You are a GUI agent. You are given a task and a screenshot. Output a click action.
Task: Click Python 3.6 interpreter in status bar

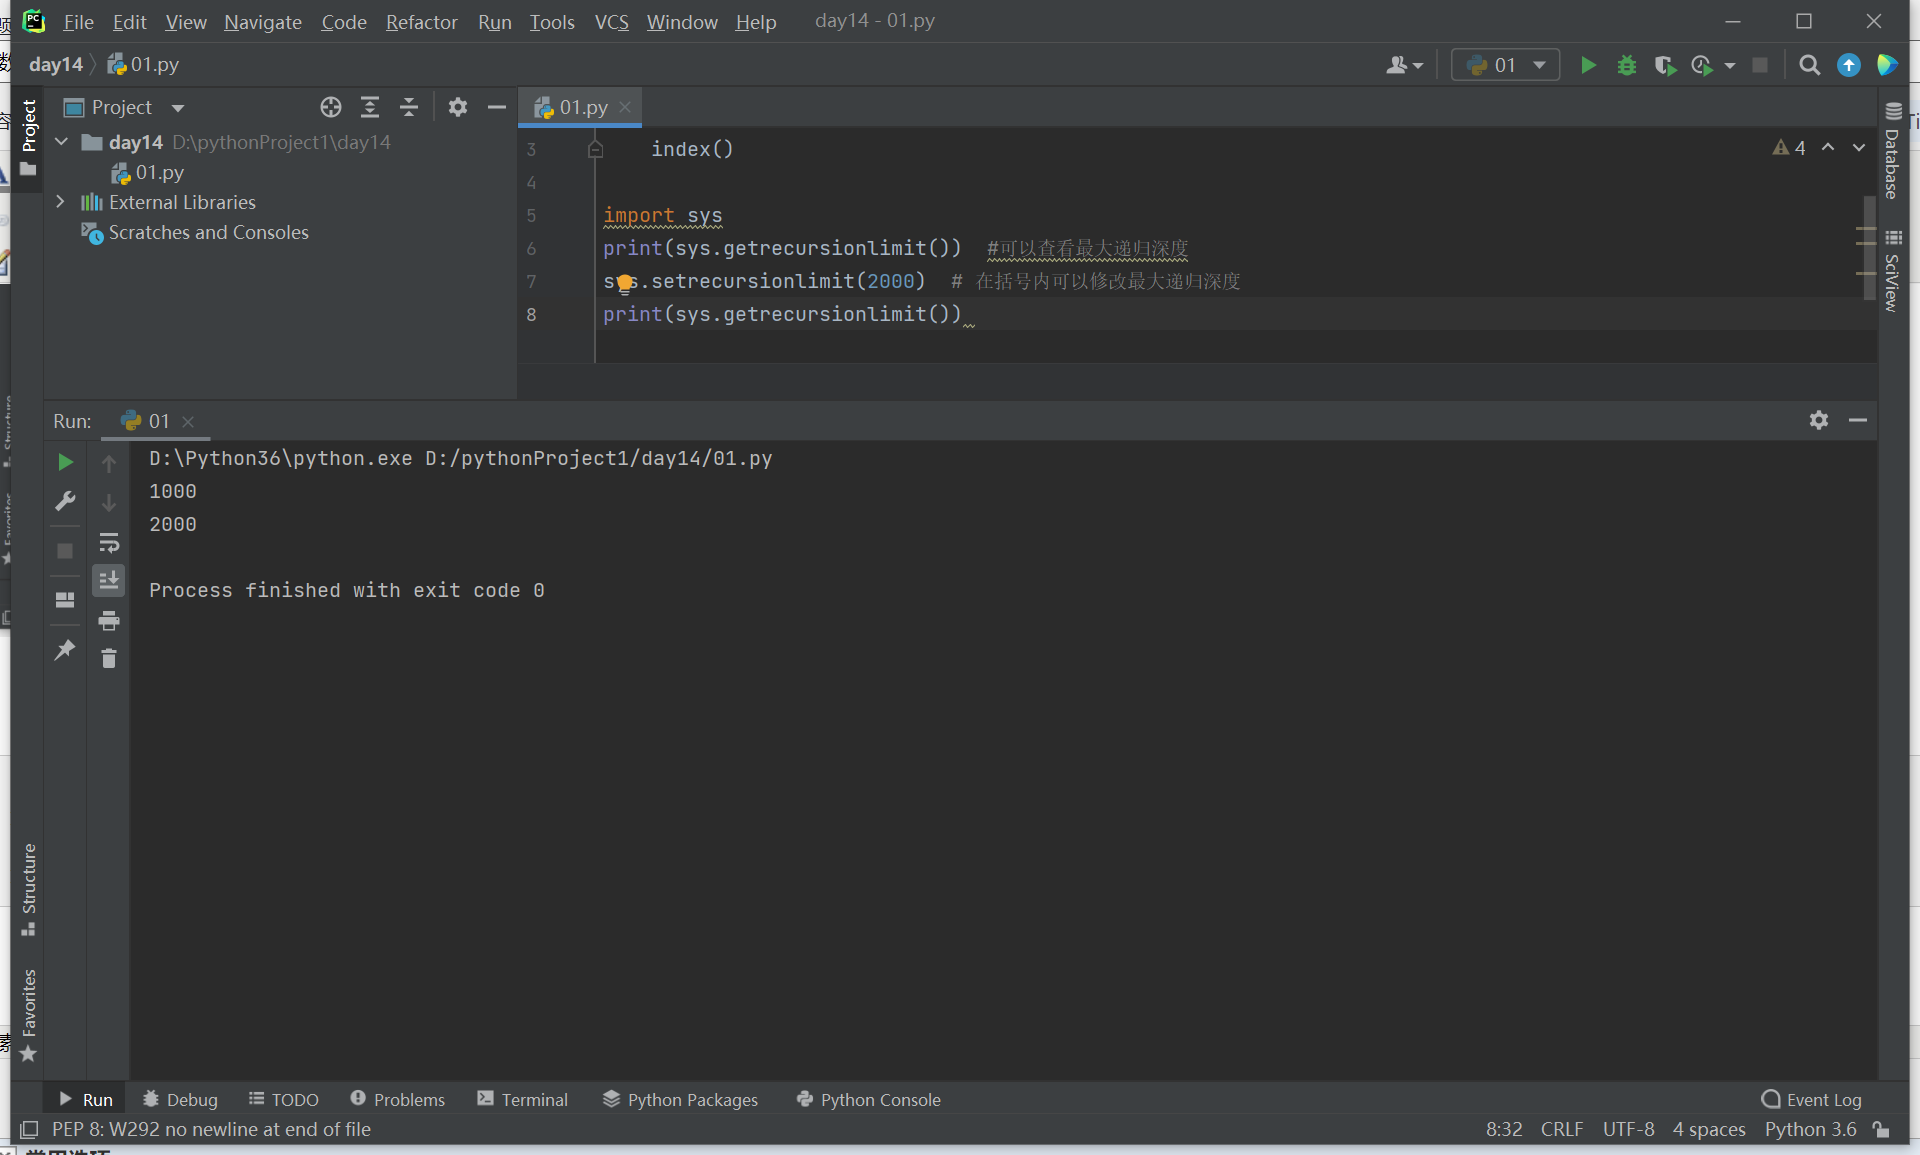[1810, 1129]
